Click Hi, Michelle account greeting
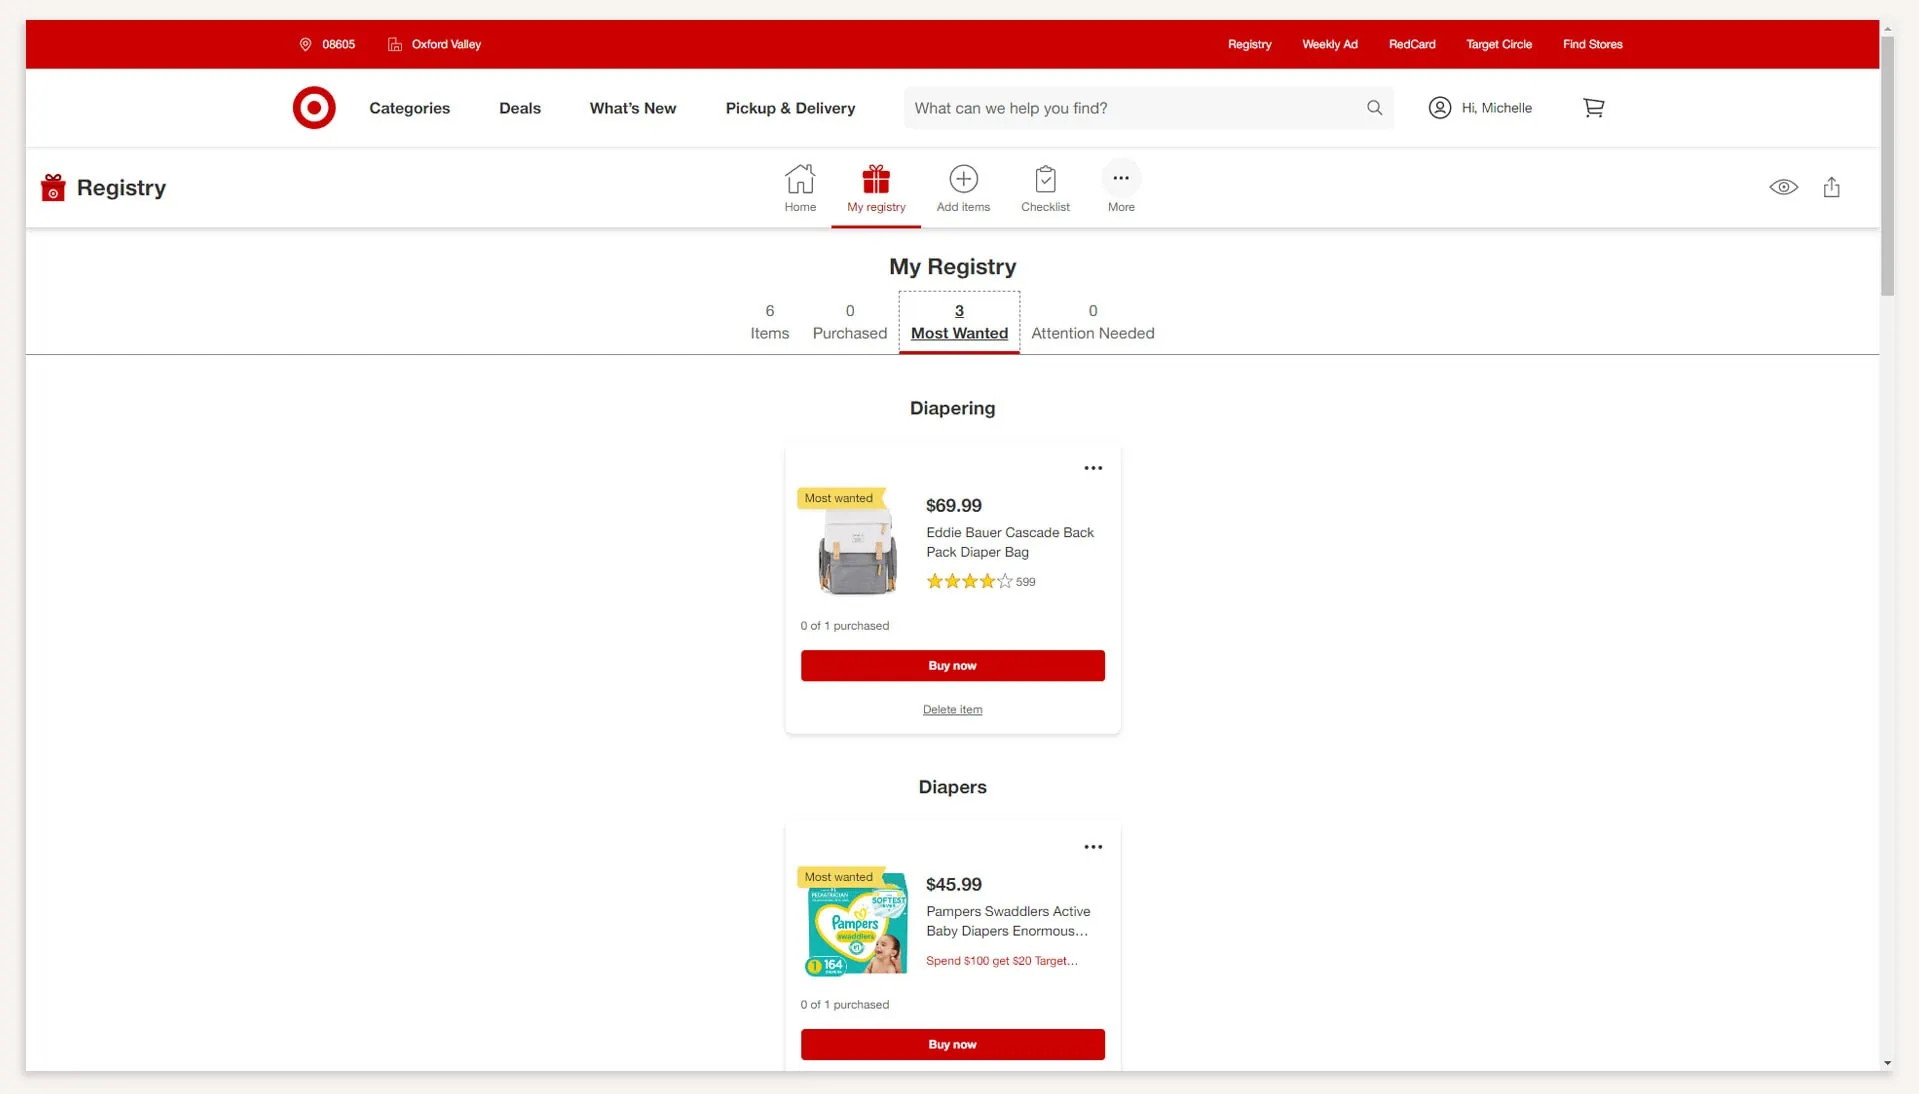This screenshot has height=1094, width=1919. pyautogui.click(x=1496, y=108)
